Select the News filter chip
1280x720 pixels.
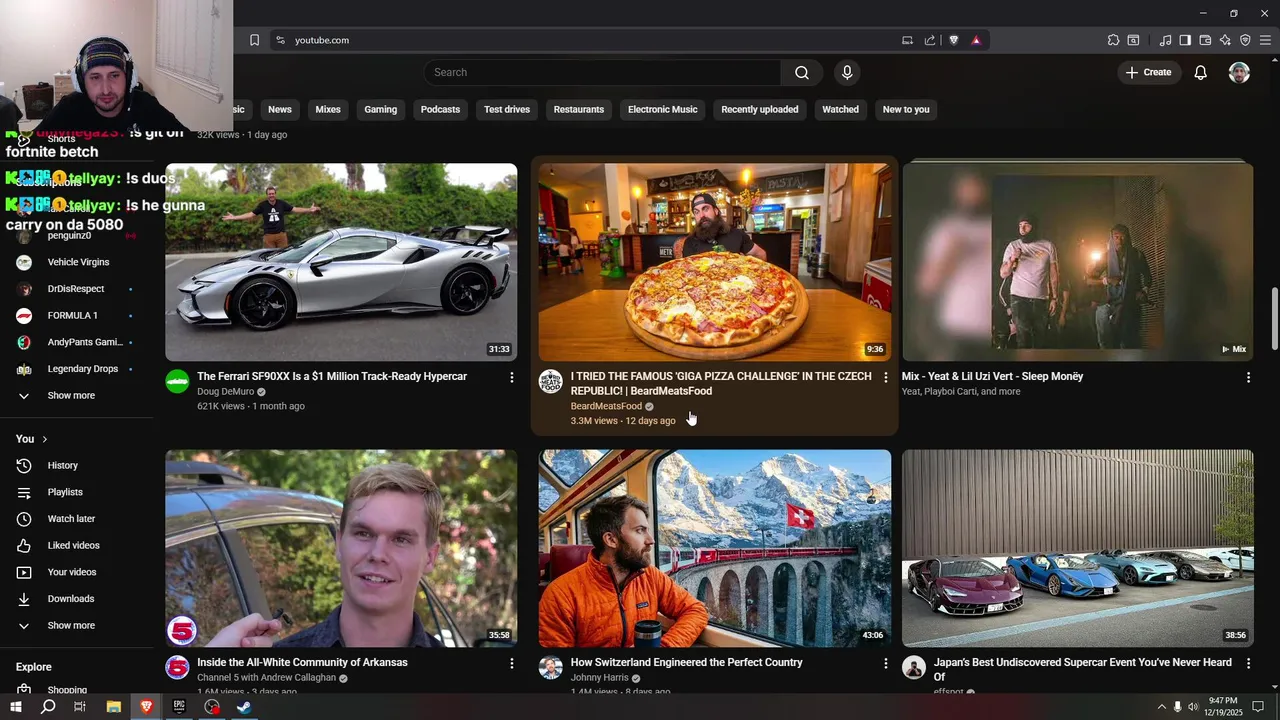click(x=280, y=109)
